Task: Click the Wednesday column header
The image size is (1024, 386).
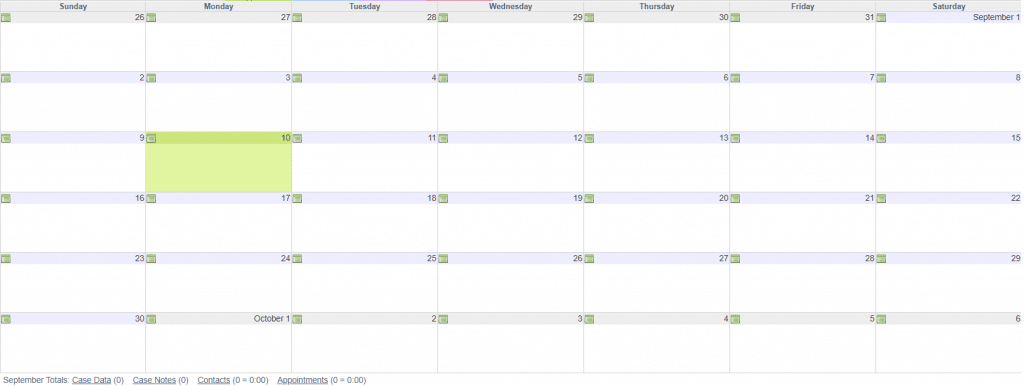Action: click(511, 7)
